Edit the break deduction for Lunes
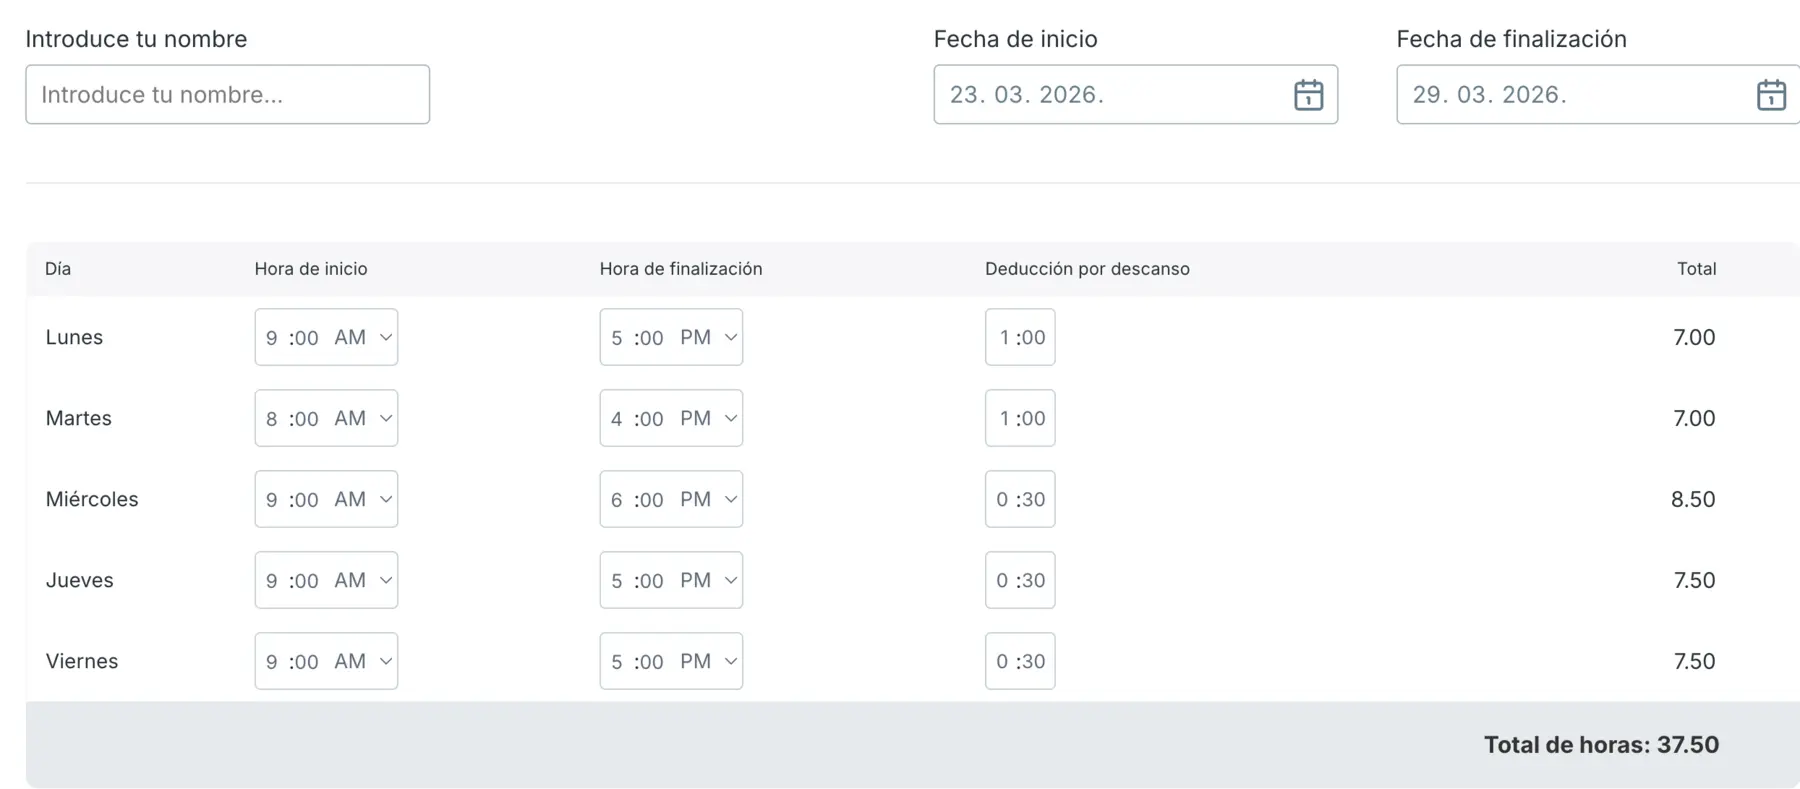The image size is (1800, 789). coord(1020,337)
